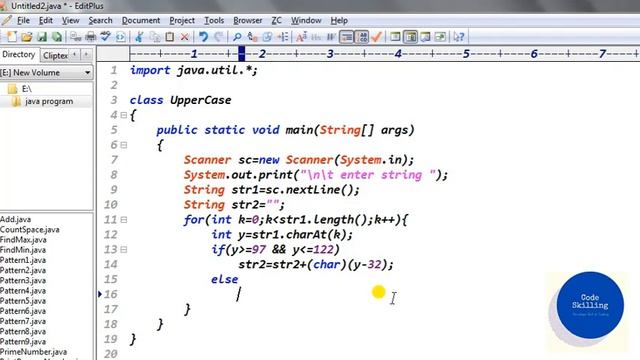
Task: Select CountSpace.java in the file list
Action: point(30,229)
